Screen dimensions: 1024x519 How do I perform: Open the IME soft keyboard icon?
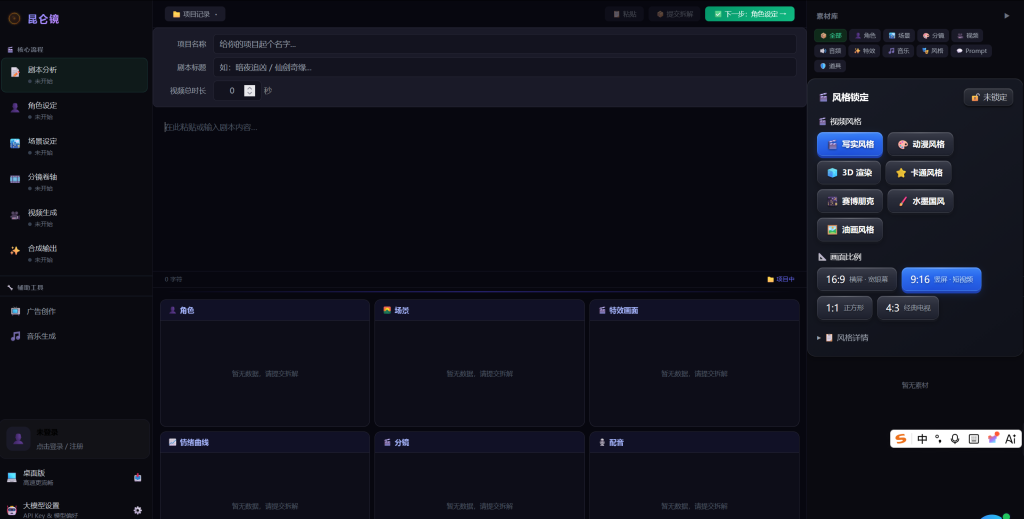click(x=974, y=439)
